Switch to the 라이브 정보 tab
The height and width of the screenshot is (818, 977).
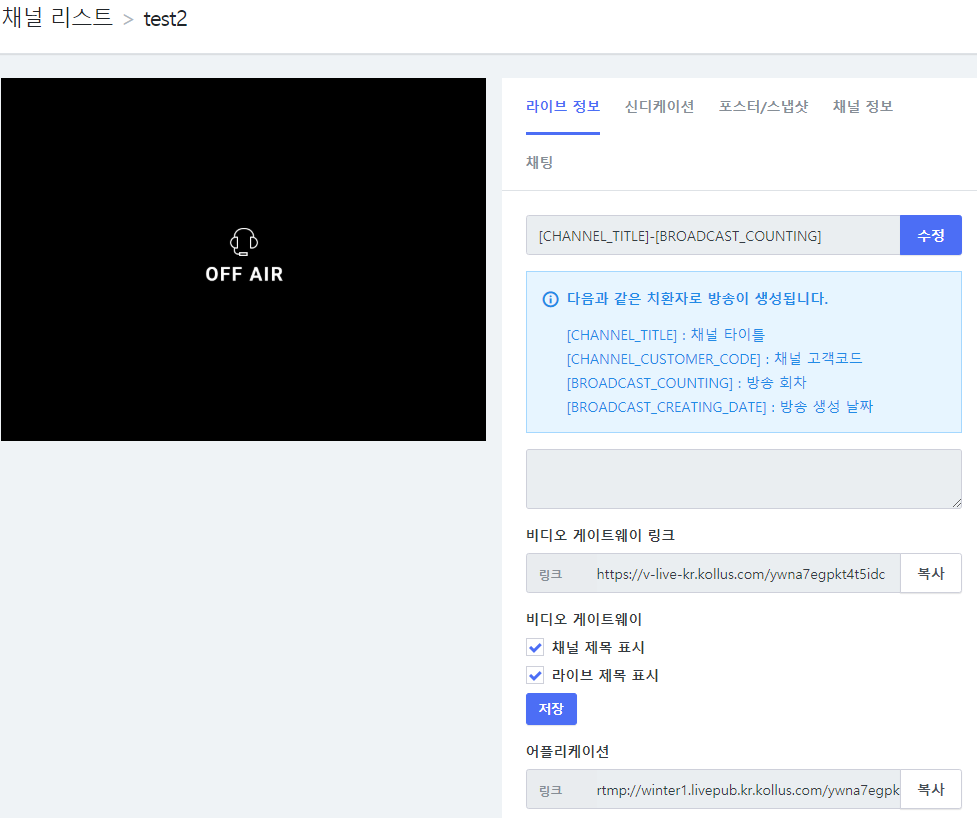(x=562, y=107)
